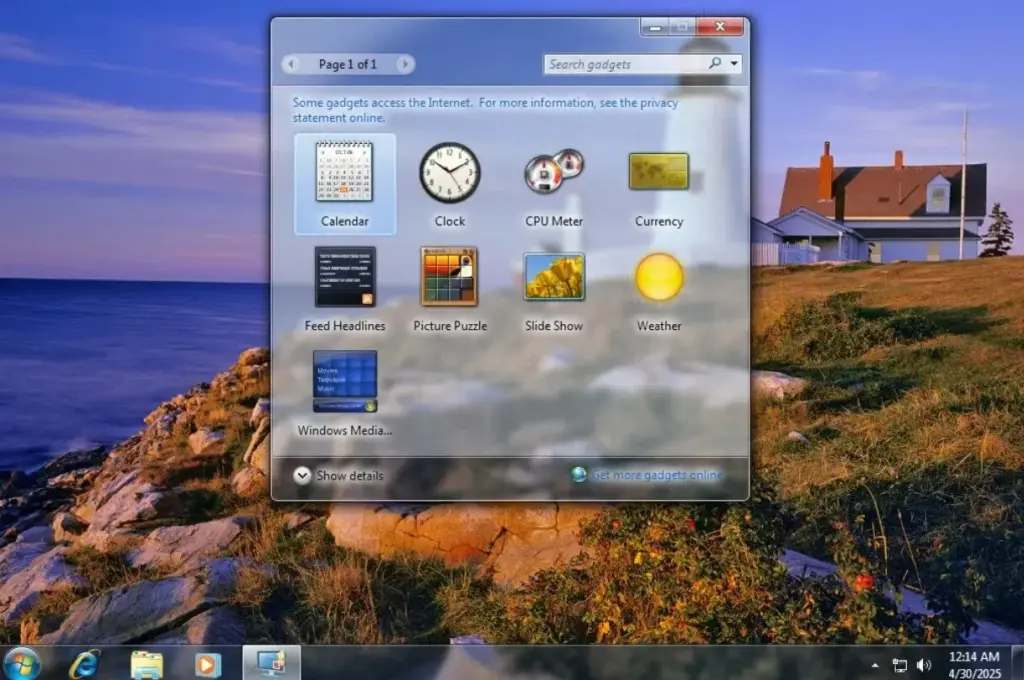Expand the Show details panel
Viewport: 1024px width, 680px height.
pyautogui.click(x=302, y=475)
